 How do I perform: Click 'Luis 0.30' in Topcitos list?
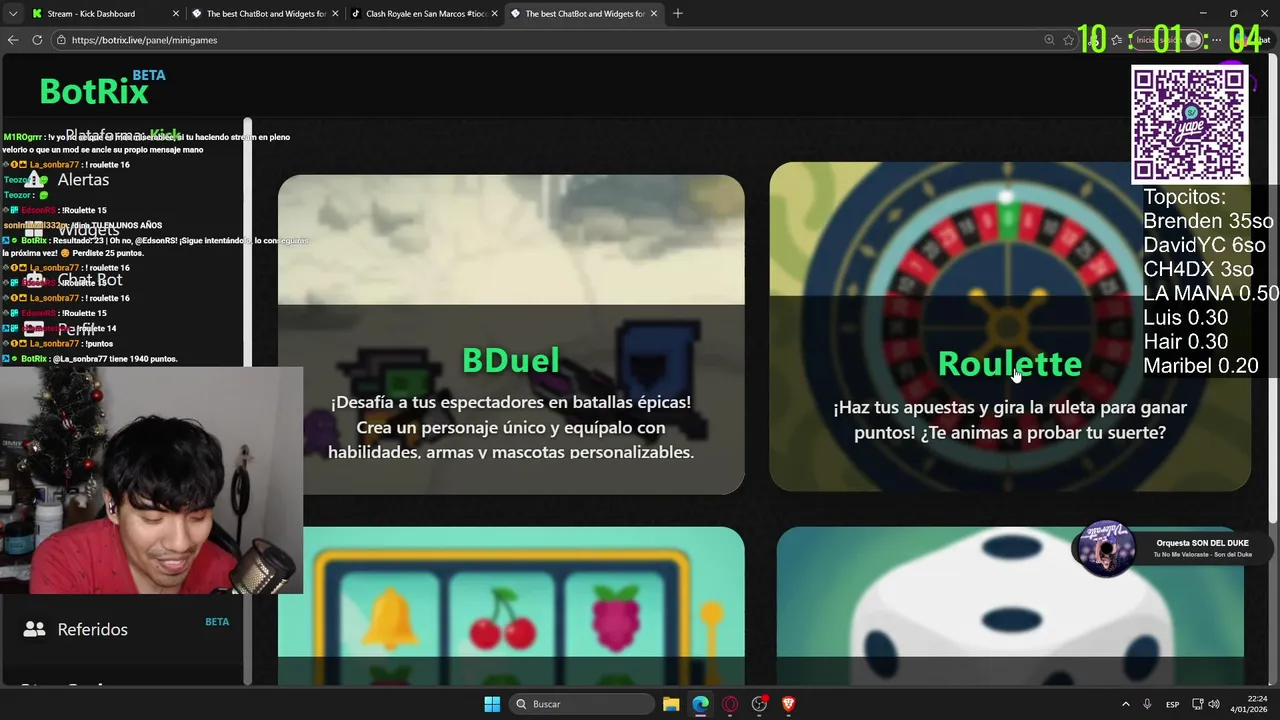1185,317
